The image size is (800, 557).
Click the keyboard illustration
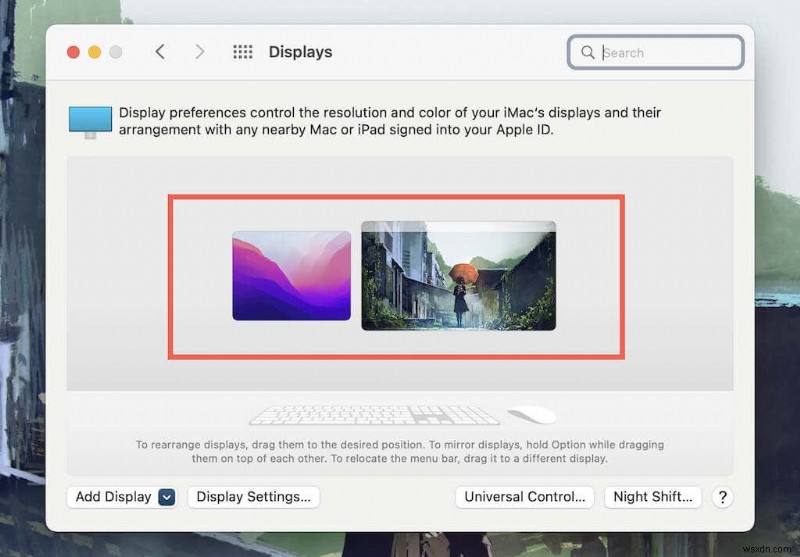pos(374,415)
